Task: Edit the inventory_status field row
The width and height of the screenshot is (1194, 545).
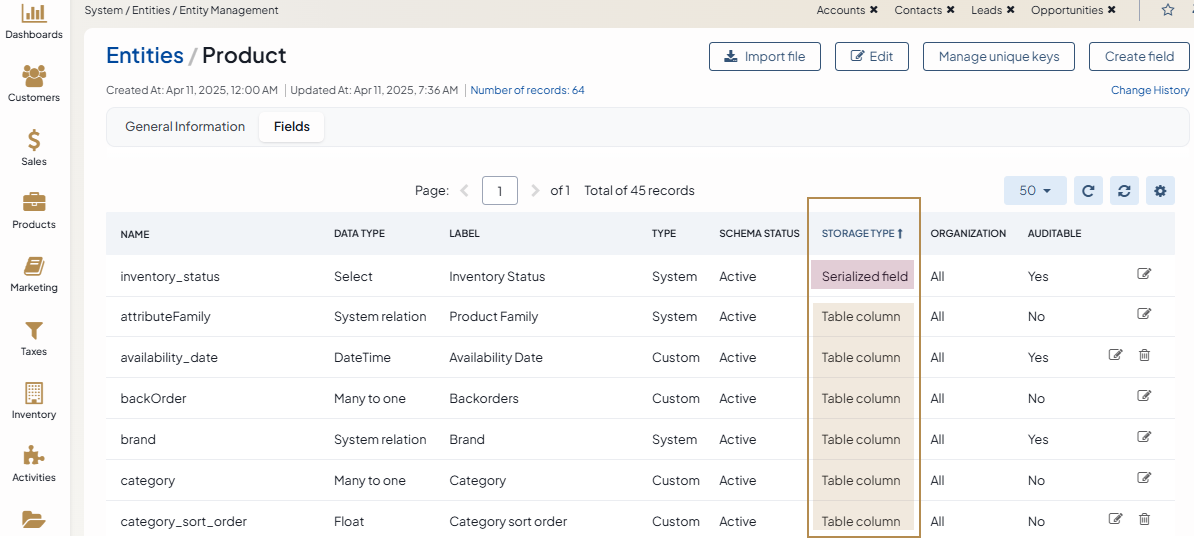Action: [x=1144, y=273]
